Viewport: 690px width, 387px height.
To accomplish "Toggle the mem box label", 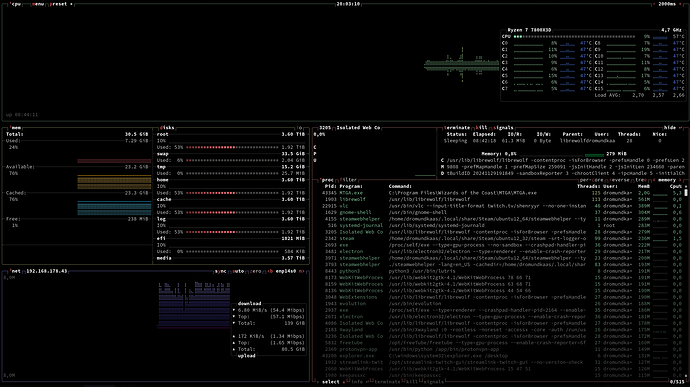I will (16, 128).
